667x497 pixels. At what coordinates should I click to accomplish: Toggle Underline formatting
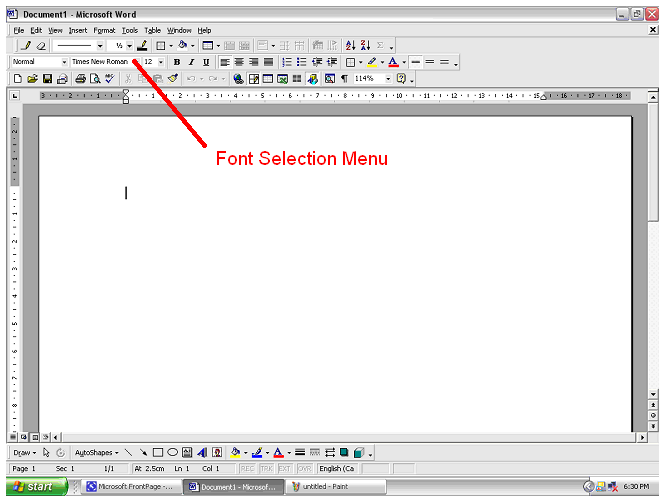tap(206, 62)
